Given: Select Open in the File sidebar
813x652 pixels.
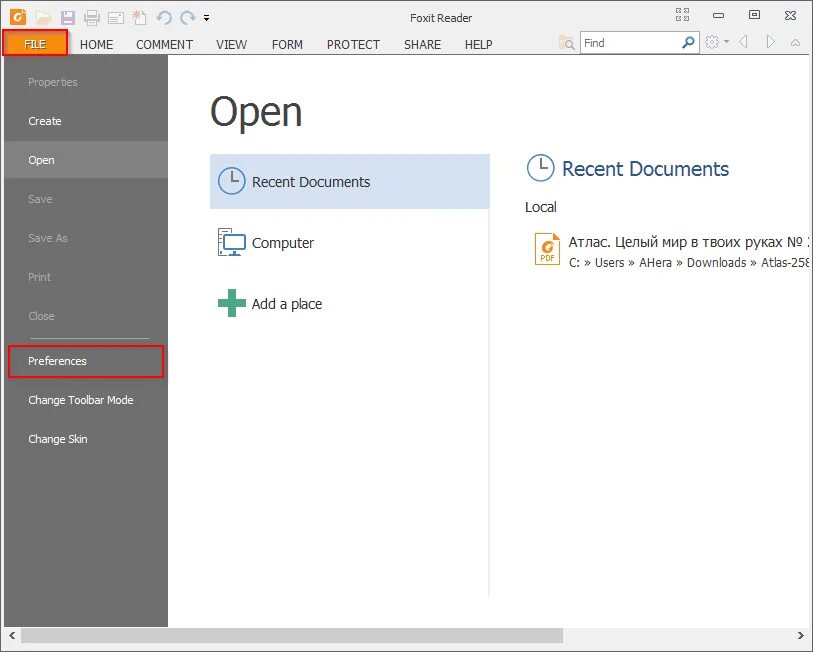Looking at the screenshot, I should 86,160.
